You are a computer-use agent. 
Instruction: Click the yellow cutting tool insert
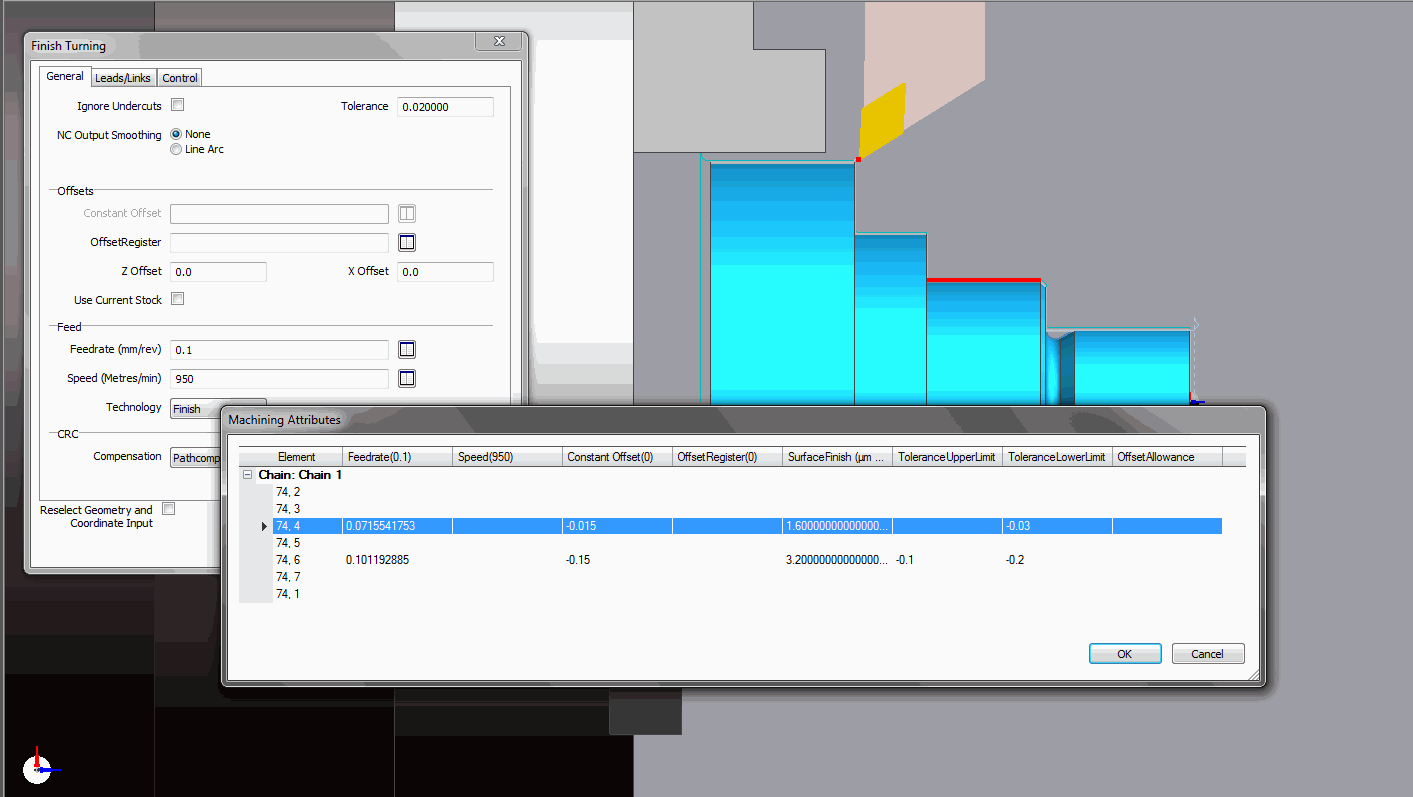pos(882,121)
